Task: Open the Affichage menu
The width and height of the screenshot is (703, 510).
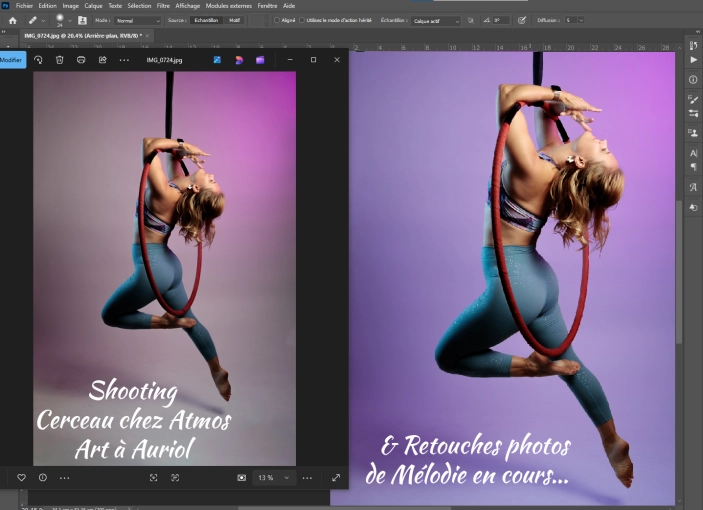Action: point(187,6)
